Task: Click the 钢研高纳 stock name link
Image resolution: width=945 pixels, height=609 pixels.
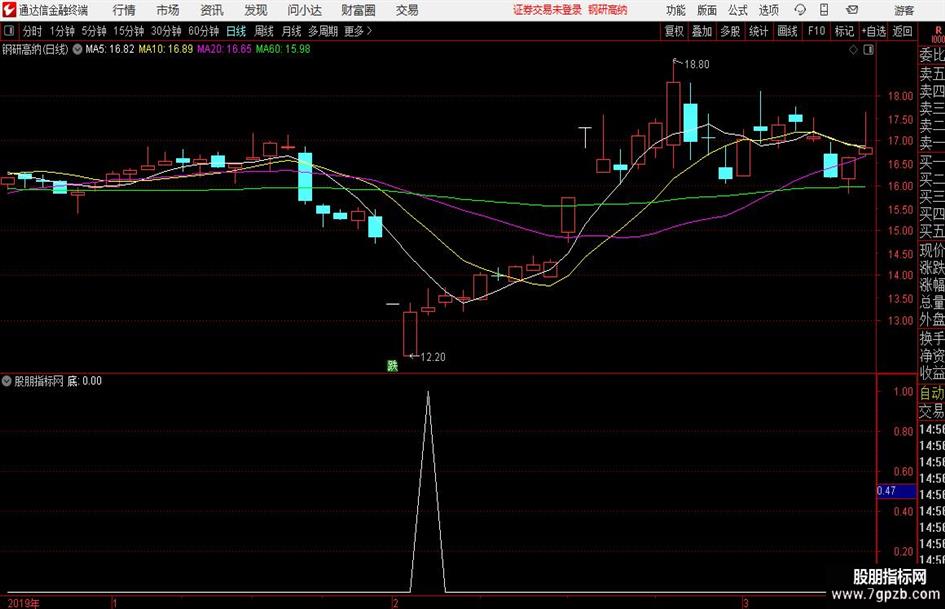Action: pyautogui.click(x=608, y=10)
